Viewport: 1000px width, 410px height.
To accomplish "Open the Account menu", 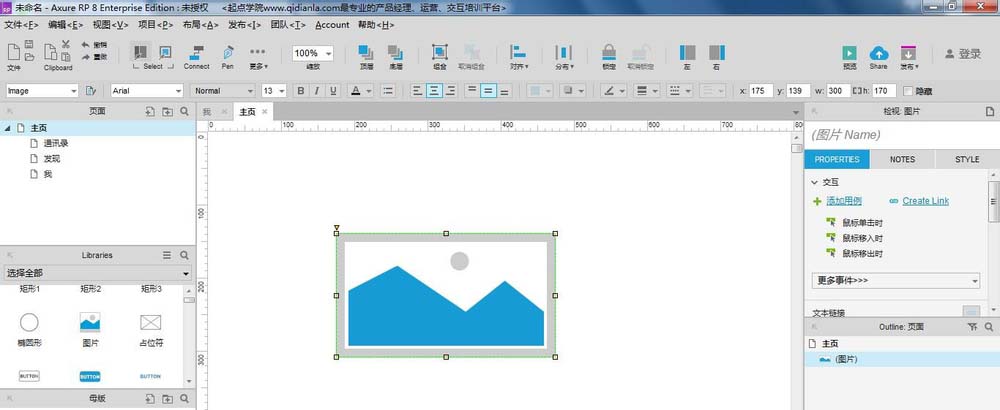I will pyautogui.click(x=332, y=24).
